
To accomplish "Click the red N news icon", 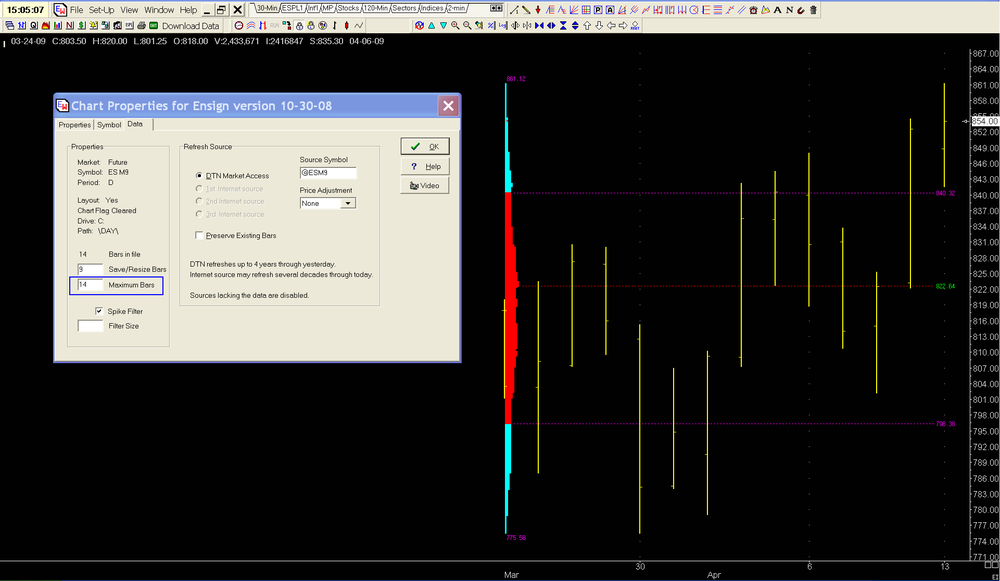I will point(70,26).
